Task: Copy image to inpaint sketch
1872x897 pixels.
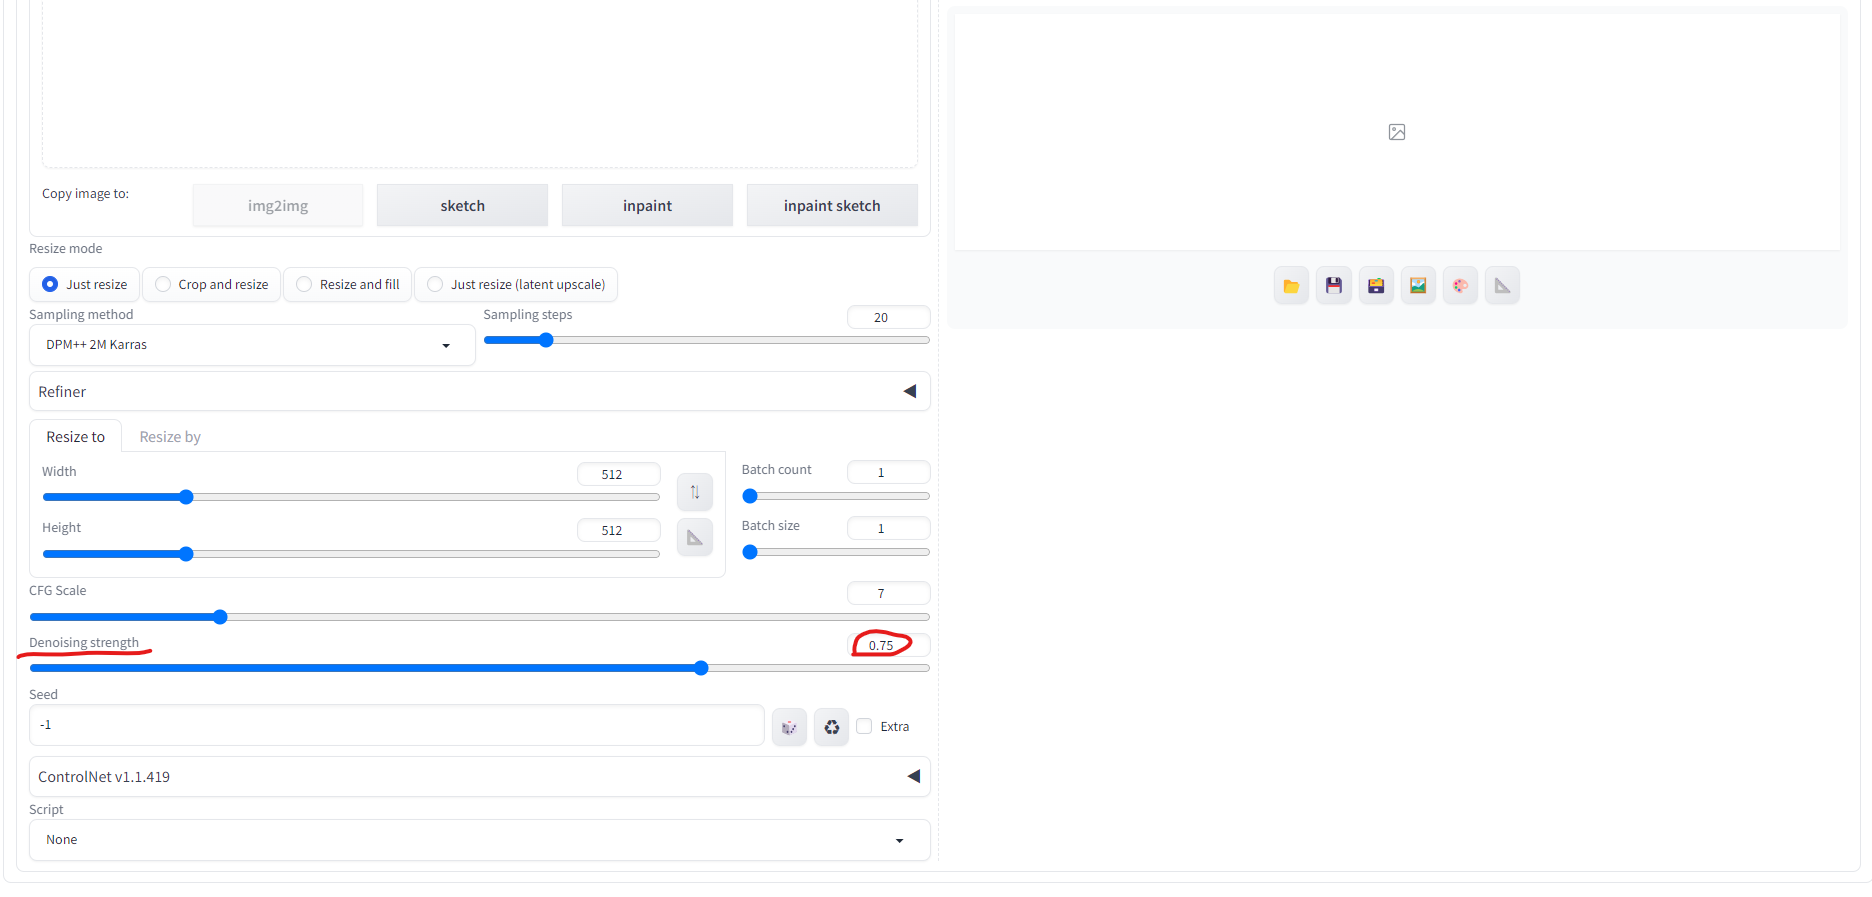Action: click(x=832, y=206)
